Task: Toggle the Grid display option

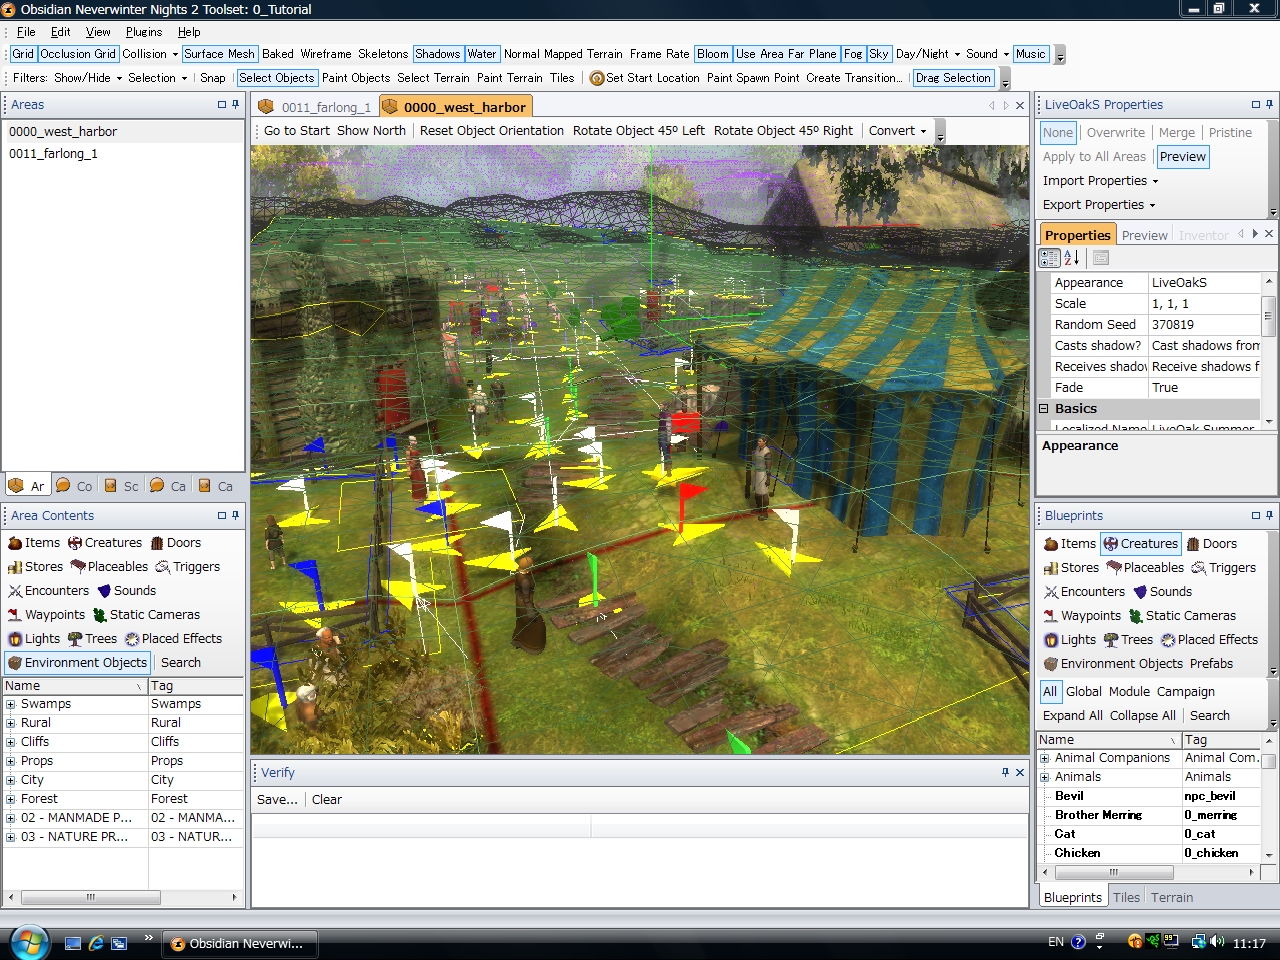Action: coord(23,54)
